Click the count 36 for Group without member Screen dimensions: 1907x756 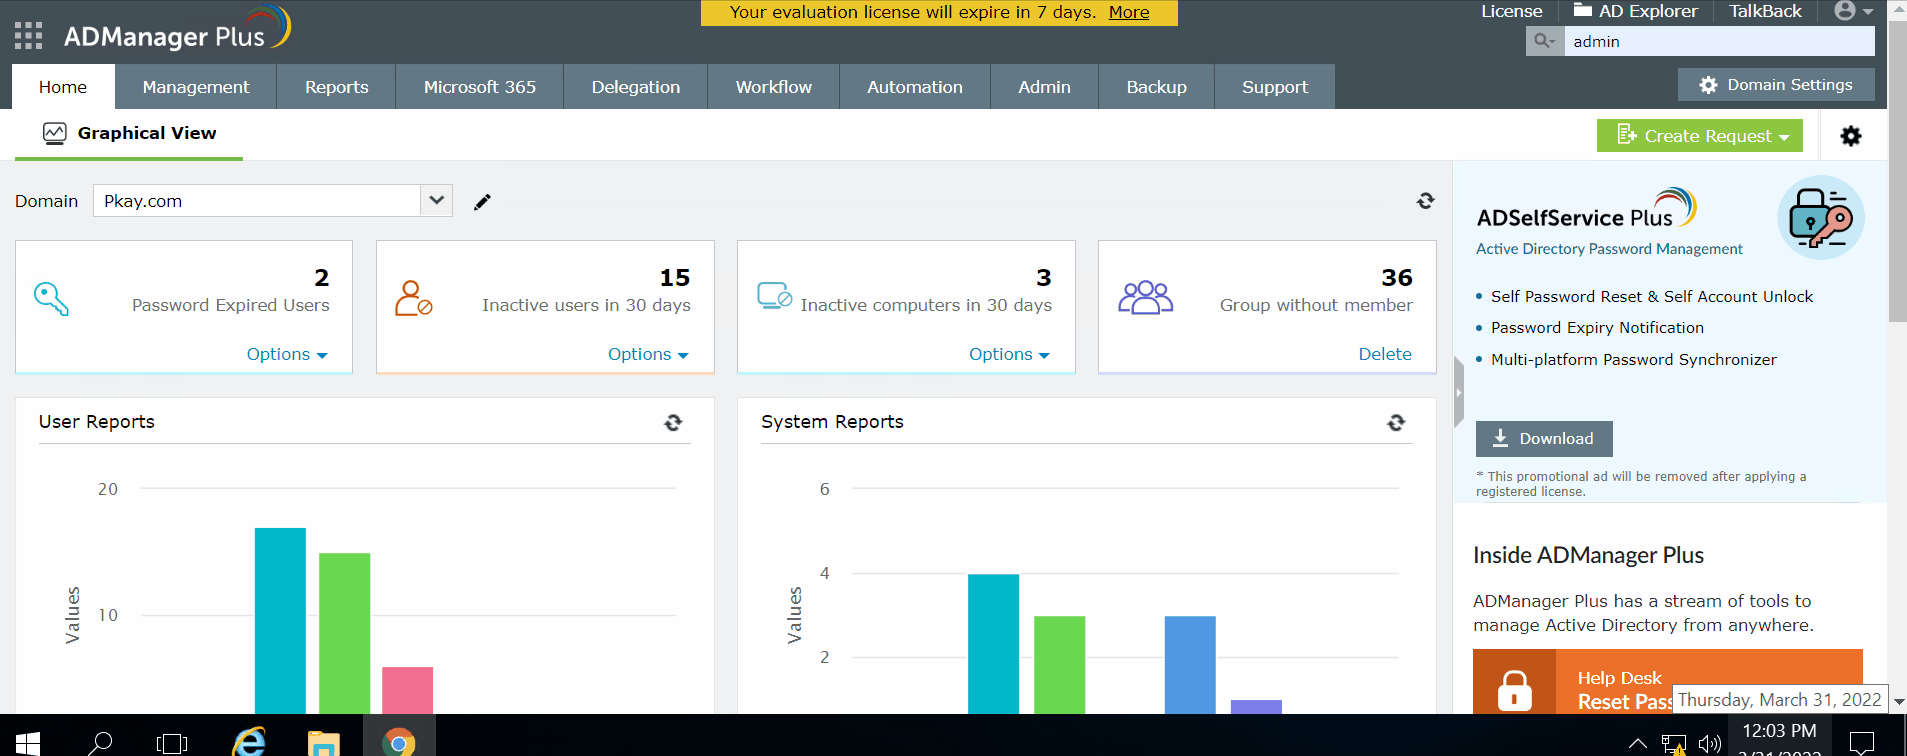tap(1397, 278)
